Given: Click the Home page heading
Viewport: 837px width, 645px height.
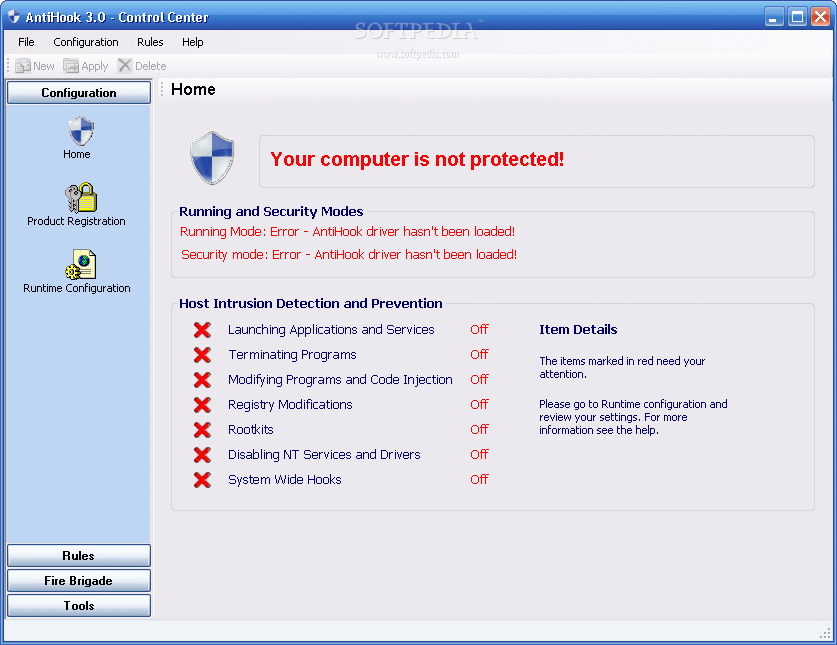Looking at the screenshot, I should tap(193, 89).
